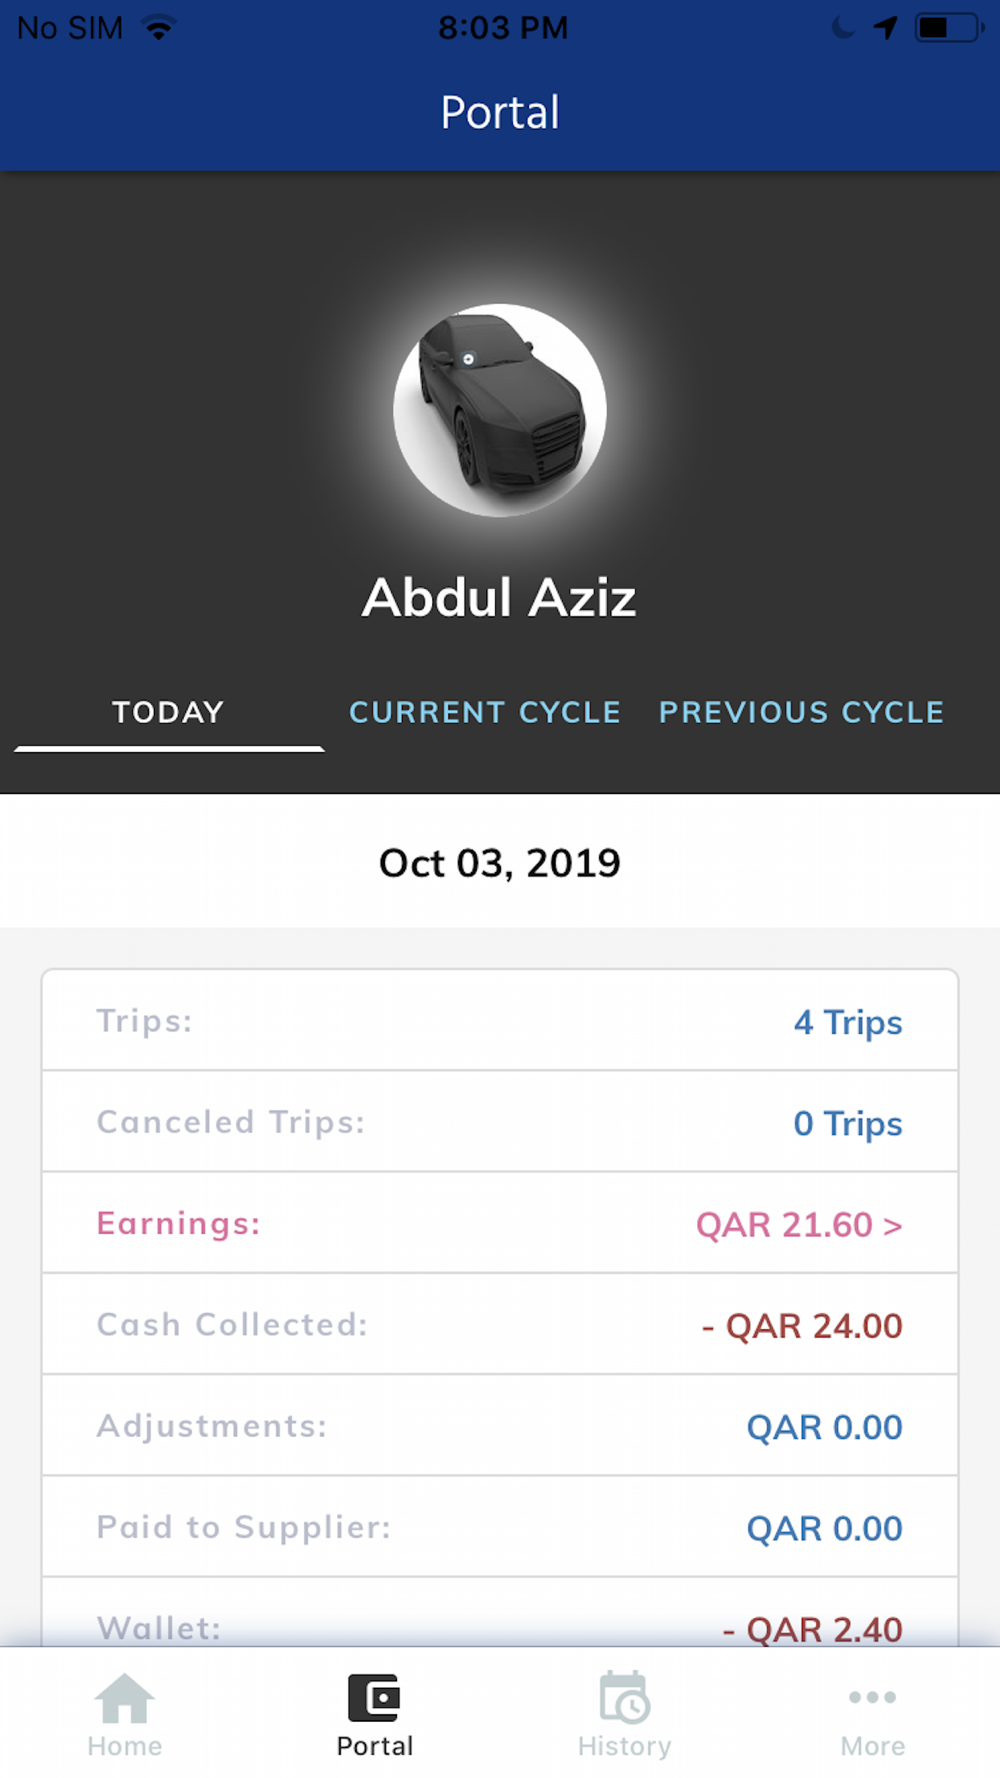
Task: Open the 0 Trips canceled link
Action: (x=848, y=1123)
